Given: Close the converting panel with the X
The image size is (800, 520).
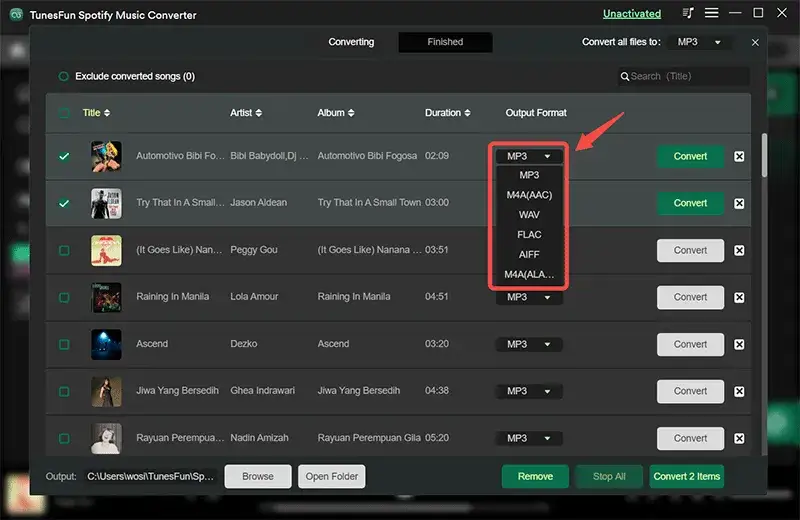Looking at the screenshot, I should tap(755, 43).
